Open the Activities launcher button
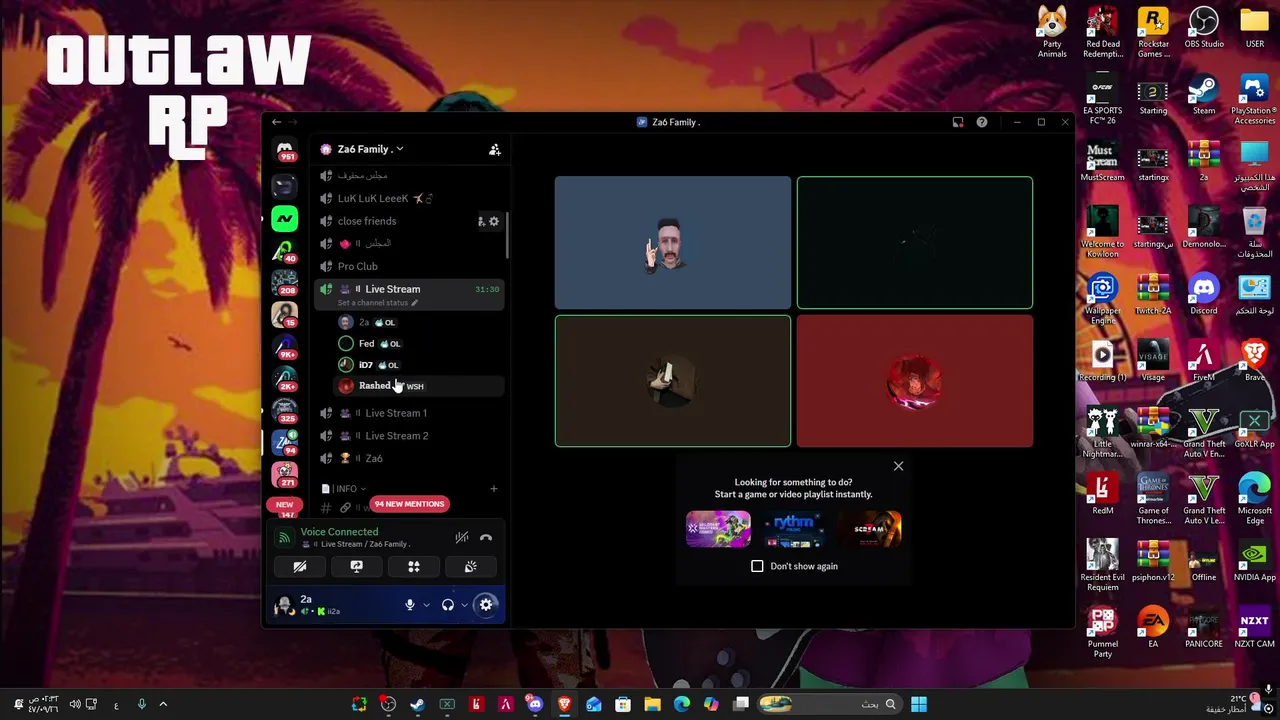Screen dimensions: 1280x720 (414, 567)
